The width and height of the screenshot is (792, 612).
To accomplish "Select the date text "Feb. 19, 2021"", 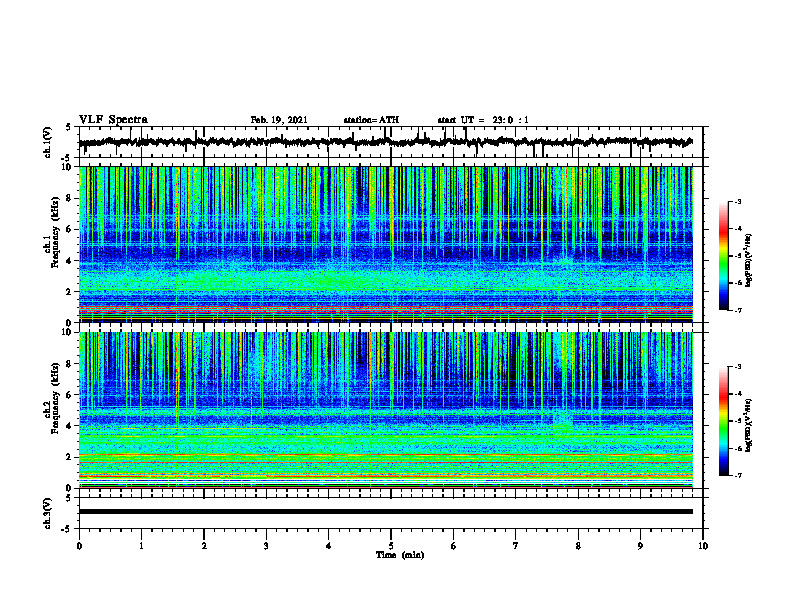I will point(279,120).
